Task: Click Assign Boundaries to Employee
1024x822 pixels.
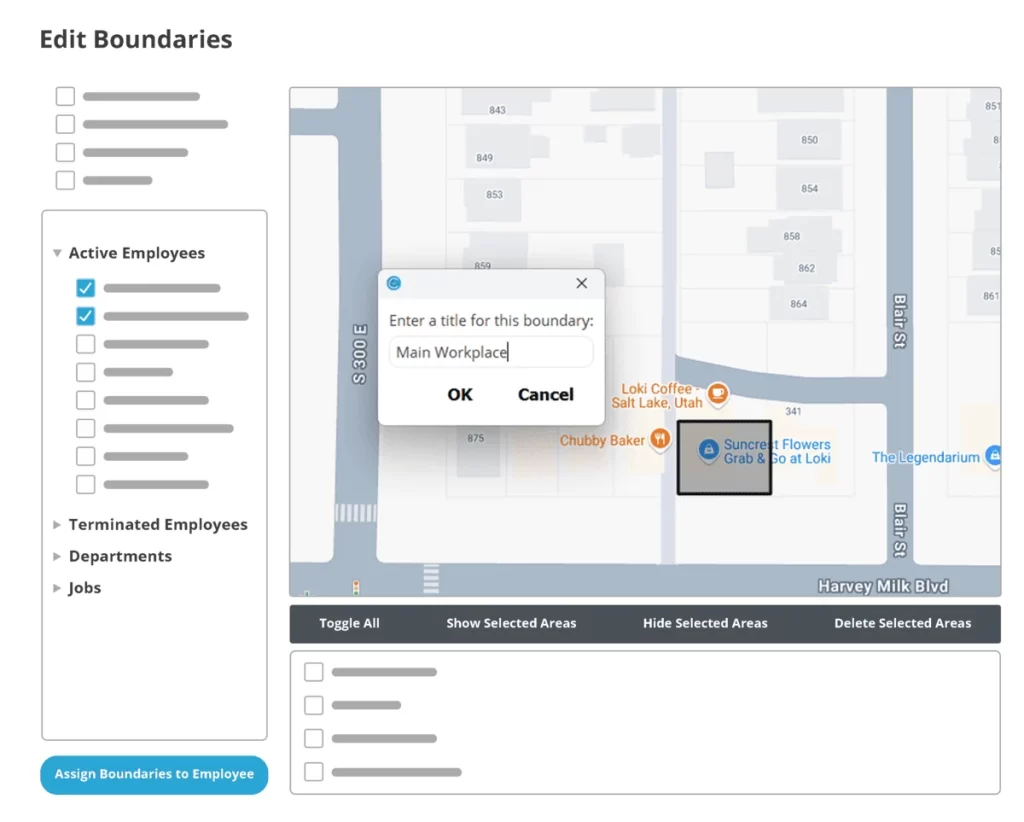Action: tap(154, 774)
